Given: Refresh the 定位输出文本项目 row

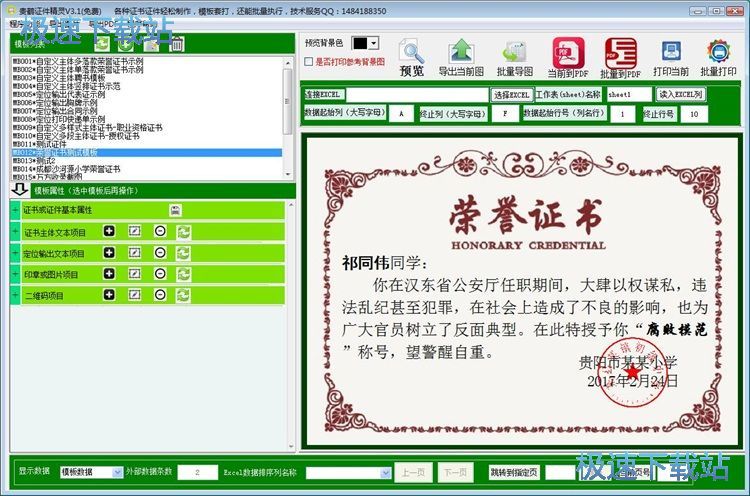Looking at the screenshot, I should click(183, 253).
